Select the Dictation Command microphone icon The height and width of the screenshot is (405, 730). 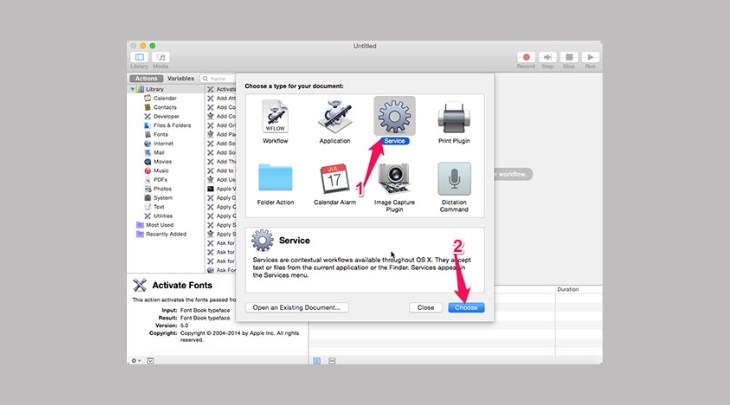[454, 179]
